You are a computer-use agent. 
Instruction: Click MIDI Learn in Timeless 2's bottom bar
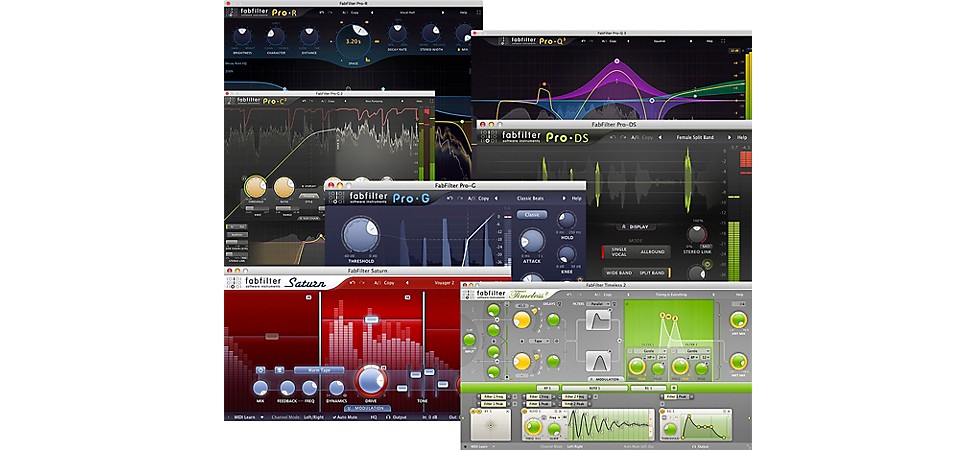[479, 446]
